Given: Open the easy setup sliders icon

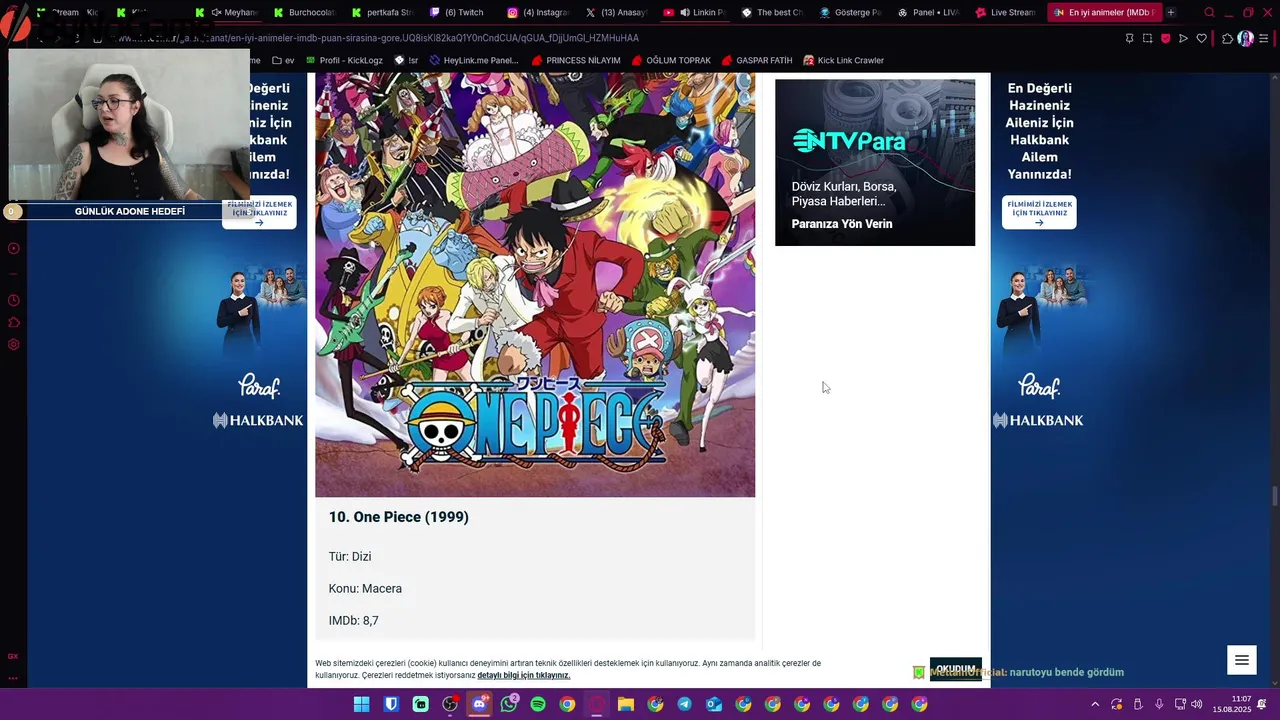Looking at the screenshot, I should click(x=1264, y=38).
